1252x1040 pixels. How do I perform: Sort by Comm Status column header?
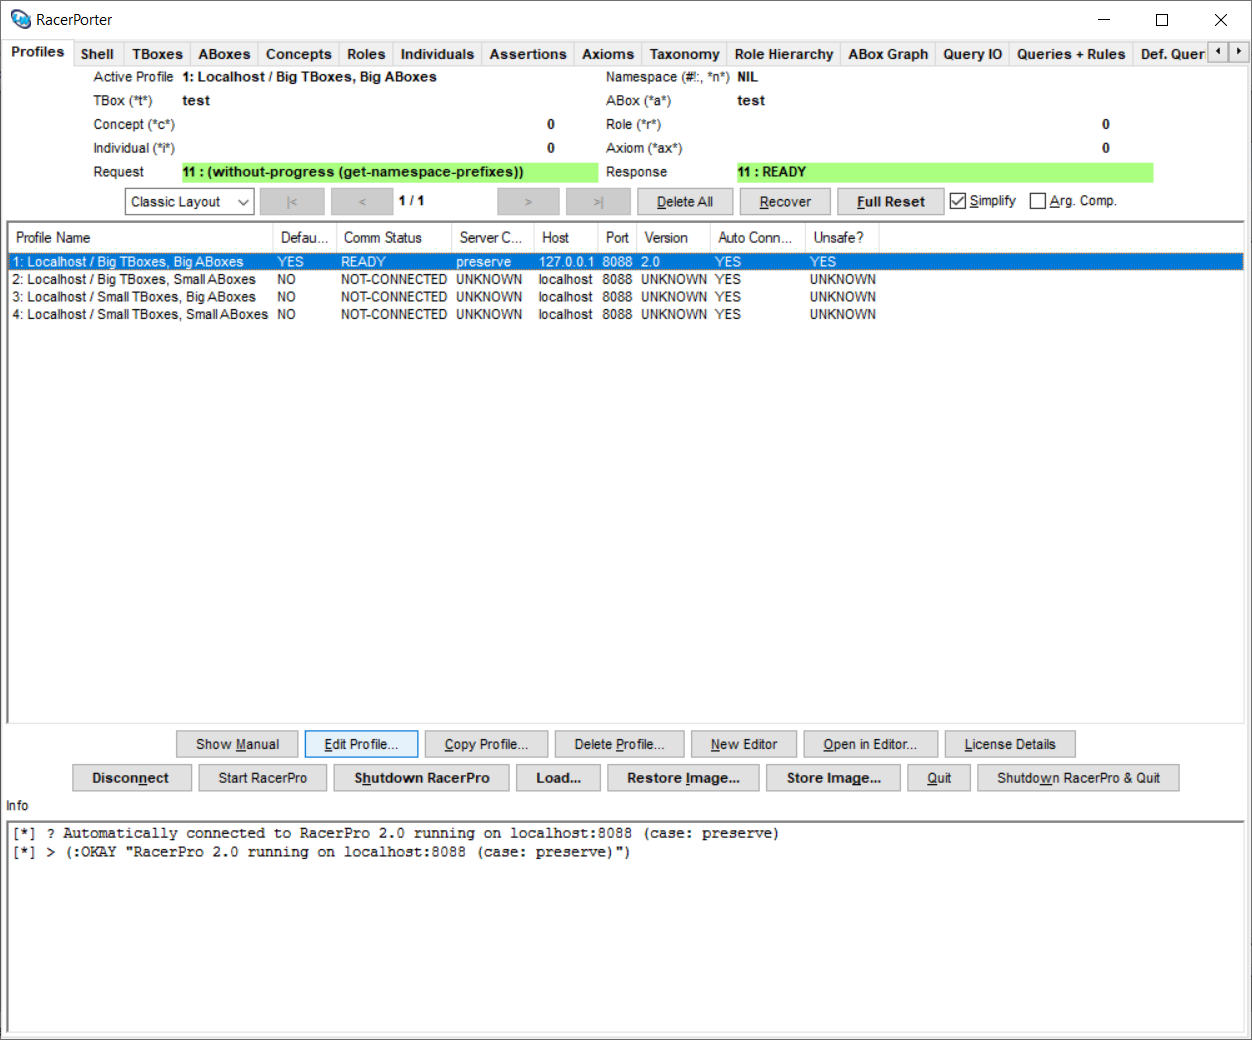[394, 238]
